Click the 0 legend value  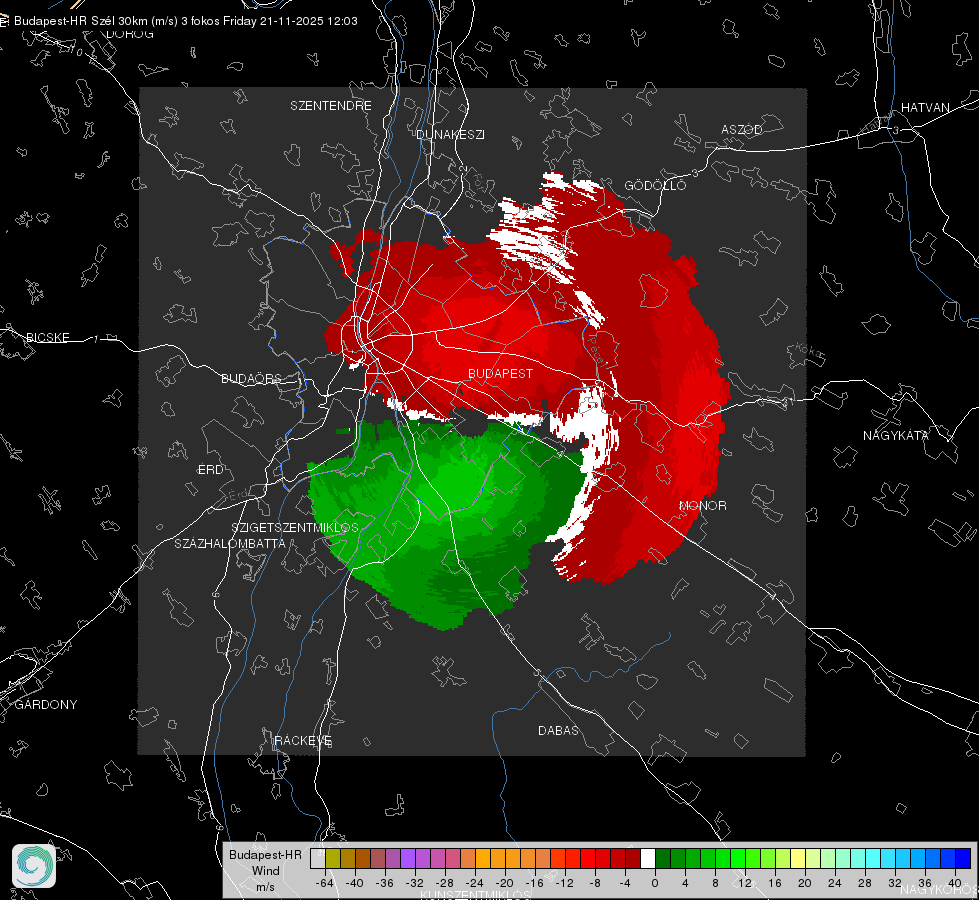click(654, 883)
